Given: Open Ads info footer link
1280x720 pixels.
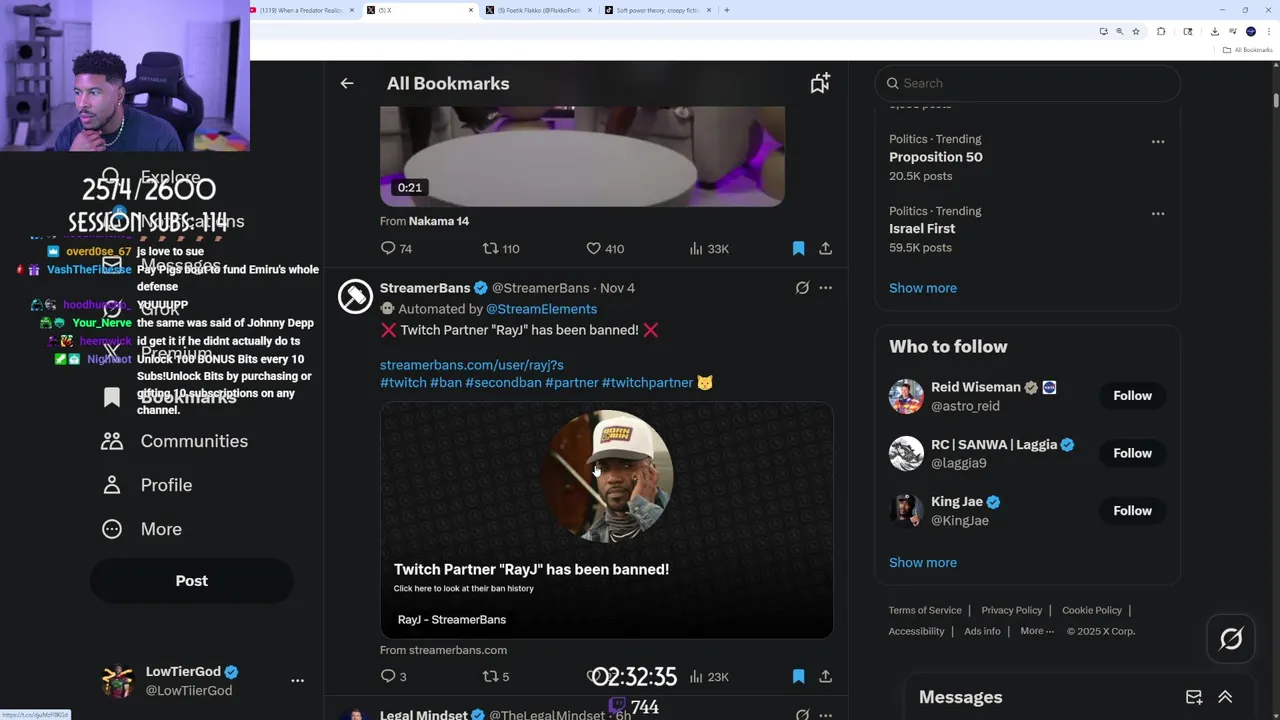Looking at the screenshot, I should [982, 631].
